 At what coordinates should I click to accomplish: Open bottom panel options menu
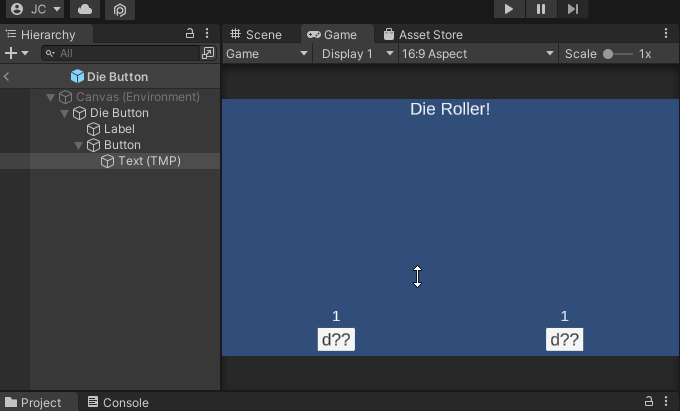[x=666, y=401]
